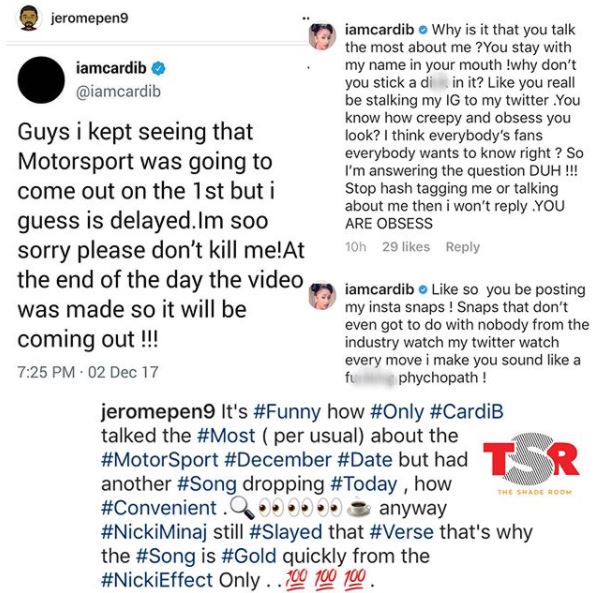Screen dimensions: 594x593
Task: Open the #Convenient hashtag
Action: (159, 508)
